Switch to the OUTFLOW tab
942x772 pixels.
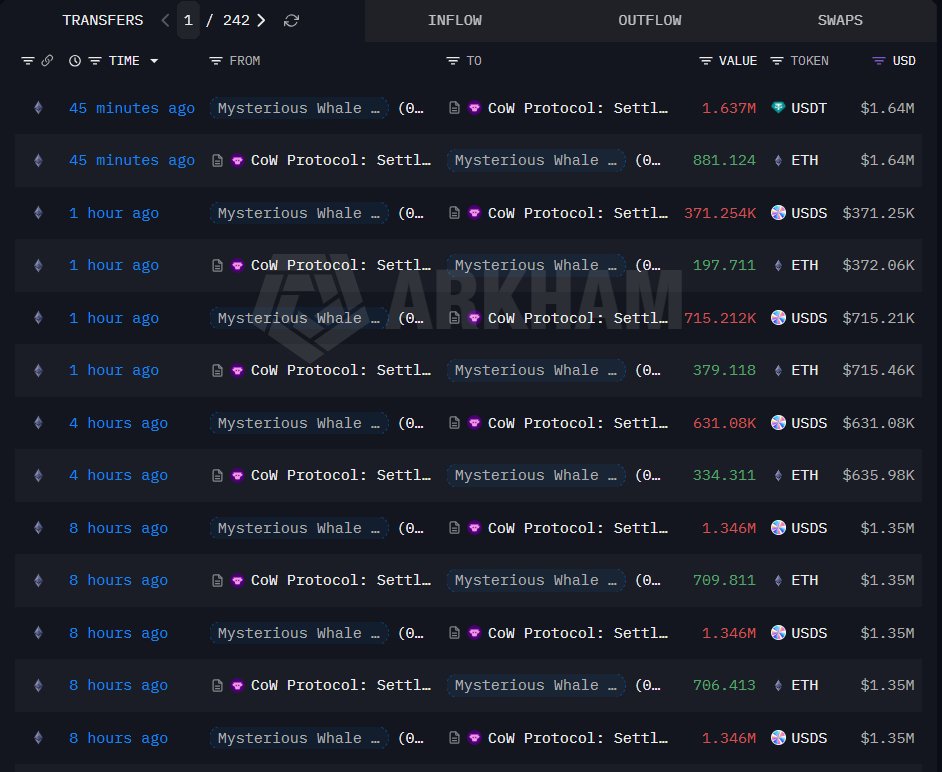(650, 20)
